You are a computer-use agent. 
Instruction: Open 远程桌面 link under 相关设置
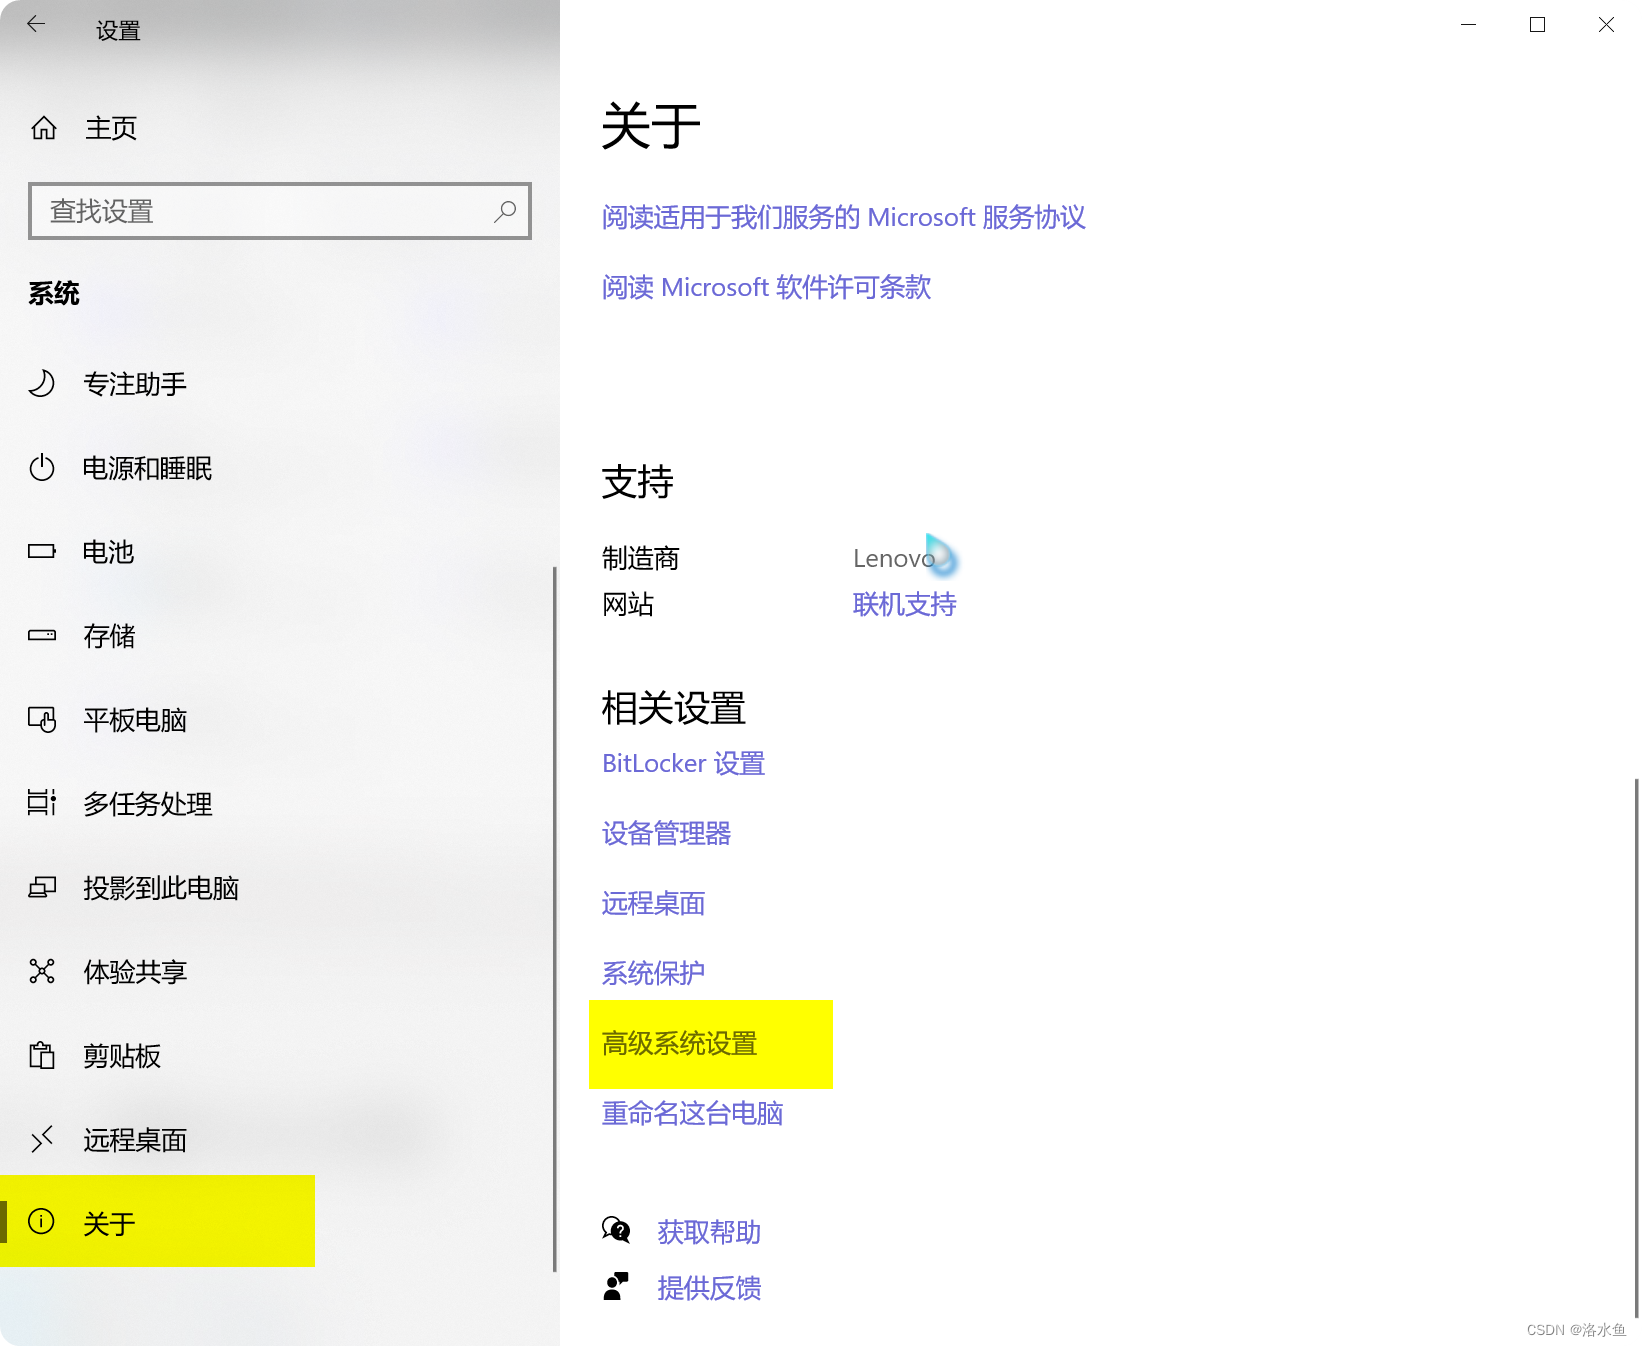653,903
